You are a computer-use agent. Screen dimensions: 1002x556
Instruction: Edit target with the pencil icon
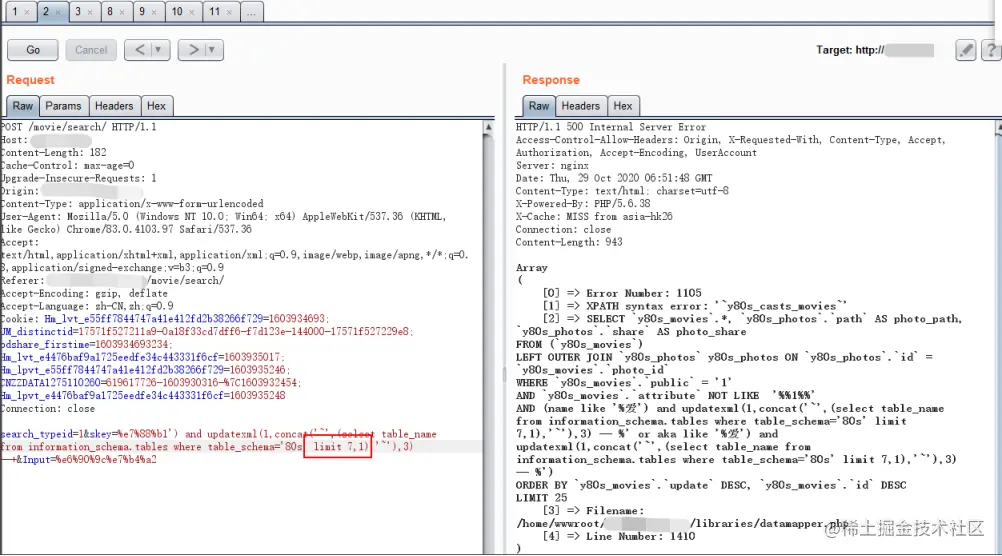point(966,50)
